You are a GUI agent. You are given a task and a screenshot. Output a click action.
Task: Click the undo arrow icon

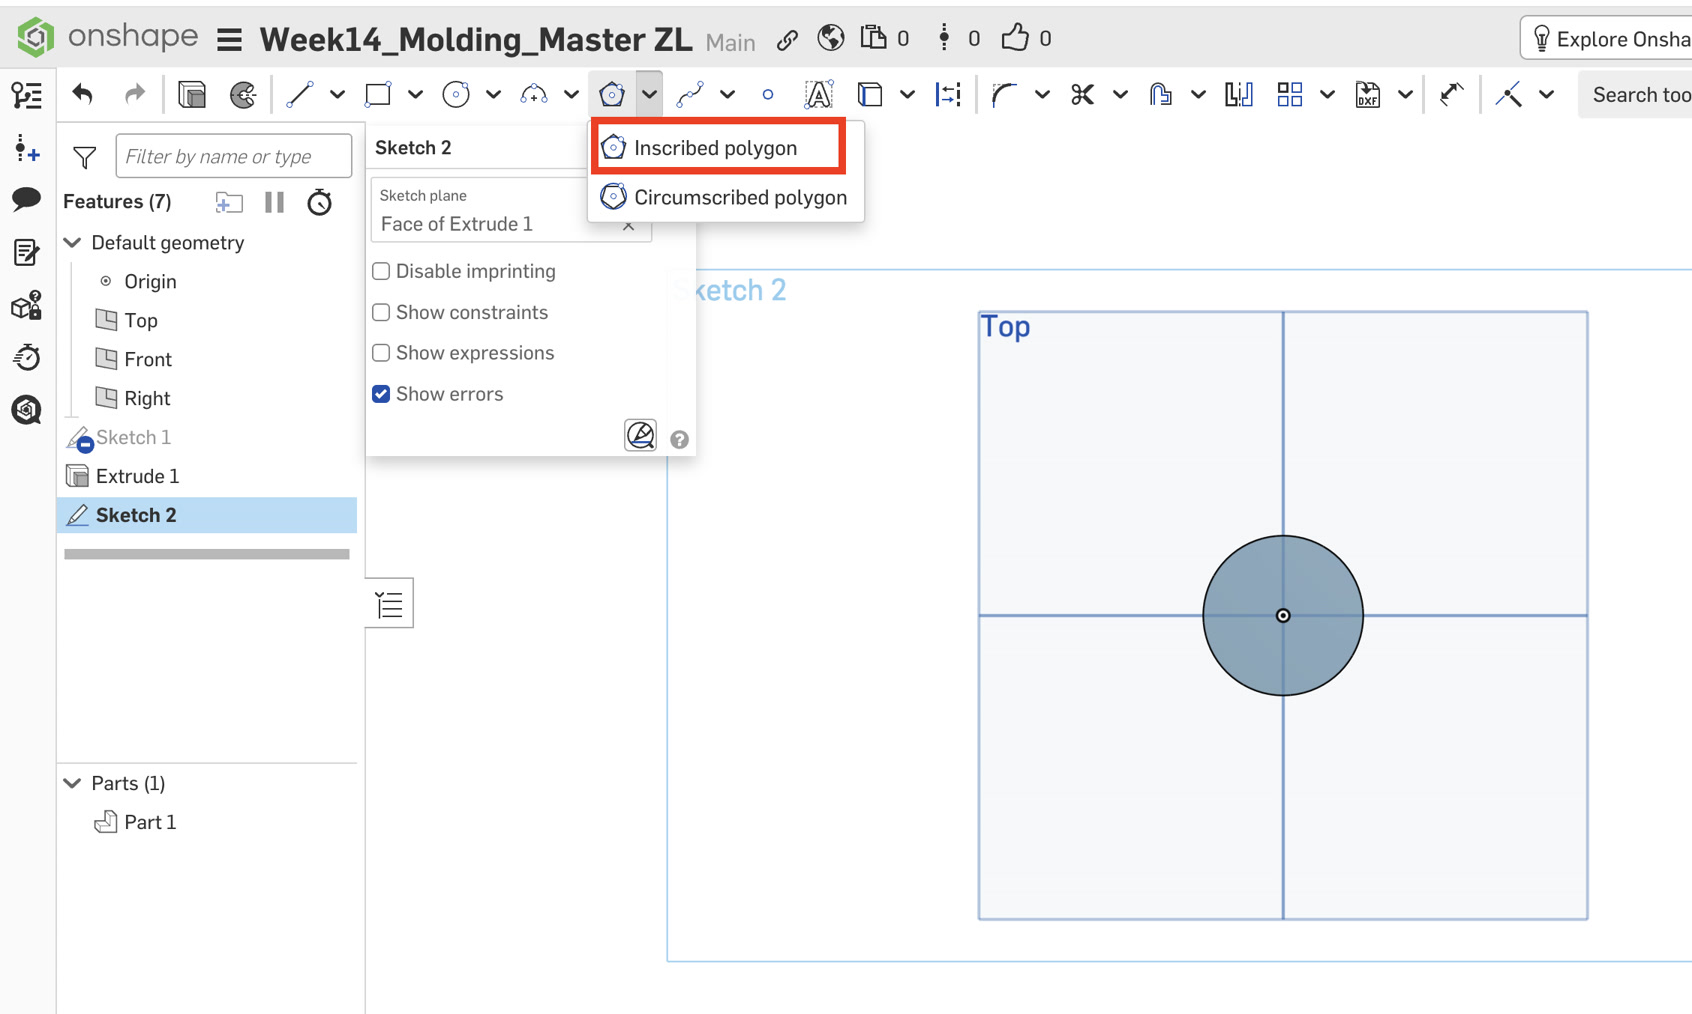(x=83, y=95)
